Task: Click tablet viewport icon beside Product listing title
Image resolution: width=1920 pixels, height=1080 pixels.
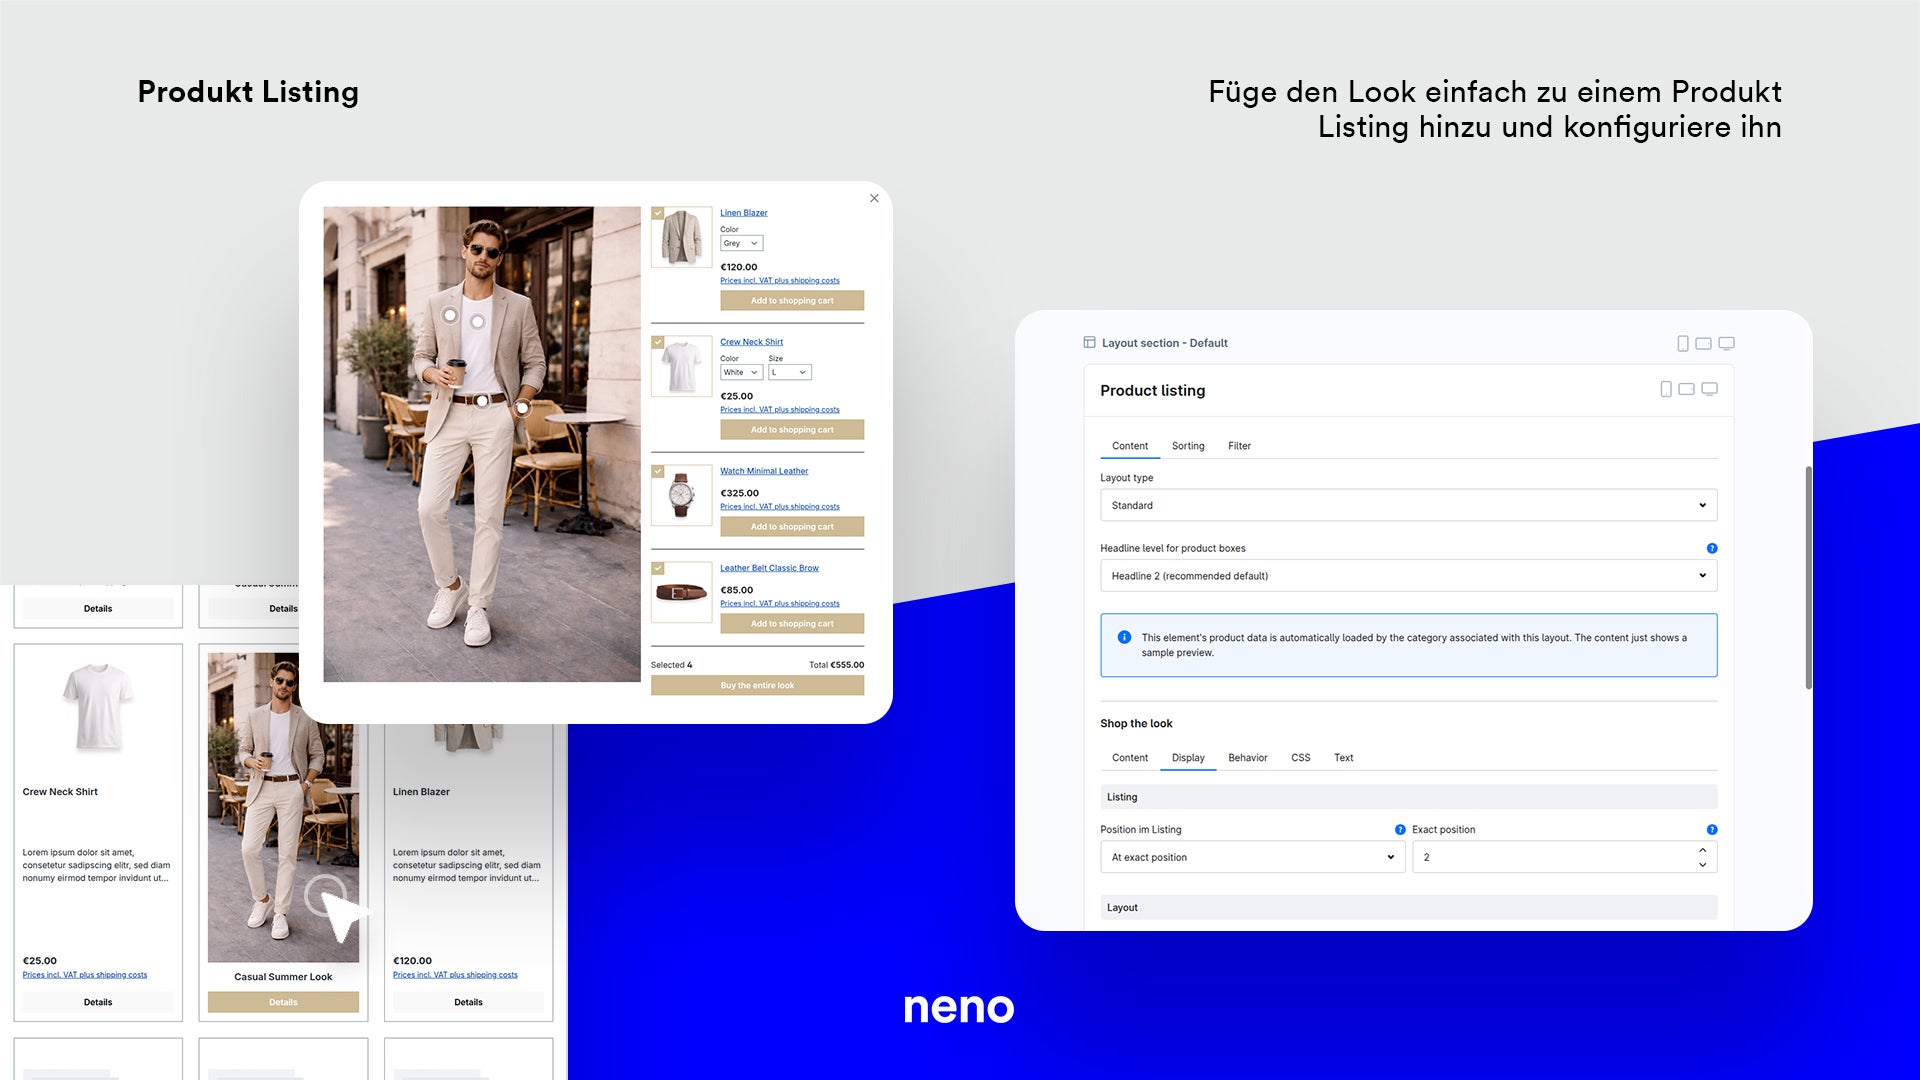Action: coord(1686,389)
